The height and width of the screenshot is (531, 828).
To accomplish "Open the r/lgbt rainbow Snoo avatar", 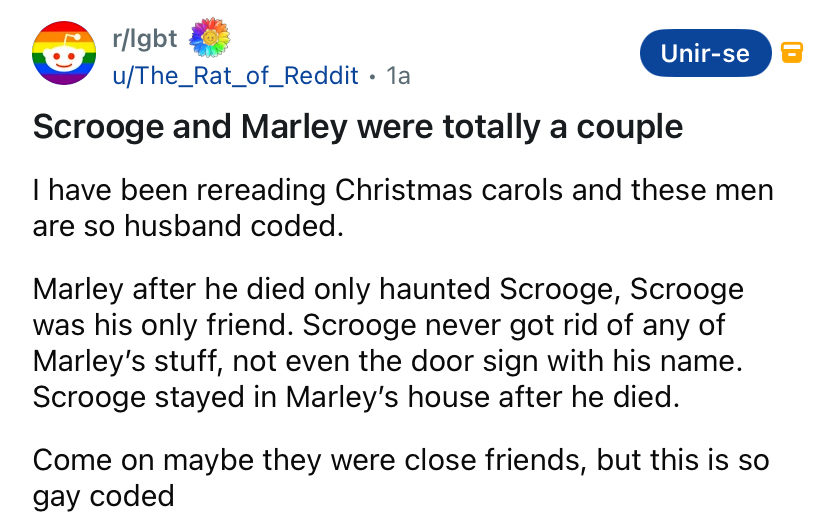I will tap(62, 54).
